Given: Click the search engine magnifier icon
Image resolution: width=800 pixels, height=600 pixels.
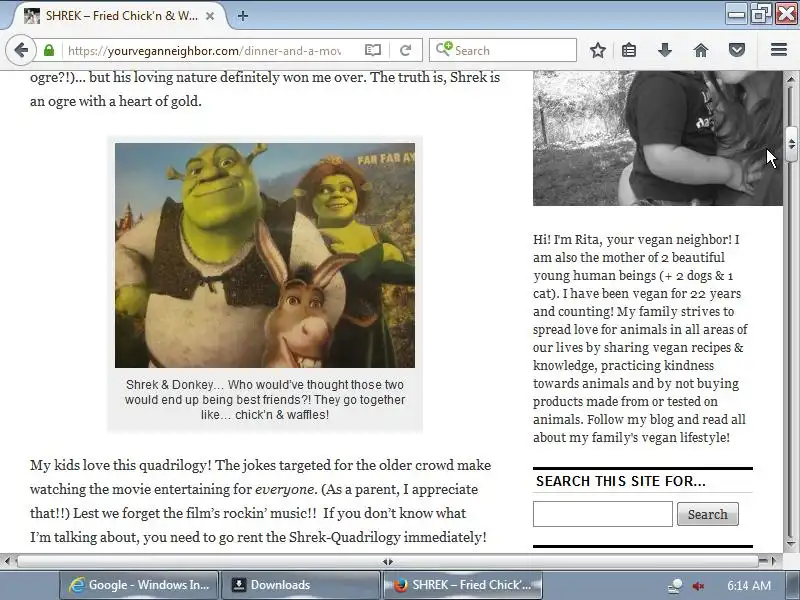Looking at the screenshot, I should coord(443,49).
